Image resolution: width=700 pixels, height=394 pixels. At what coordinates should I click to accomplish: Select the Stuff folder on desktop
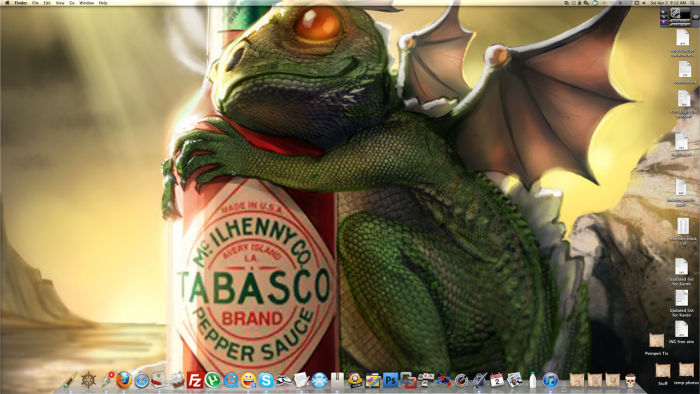662,374
